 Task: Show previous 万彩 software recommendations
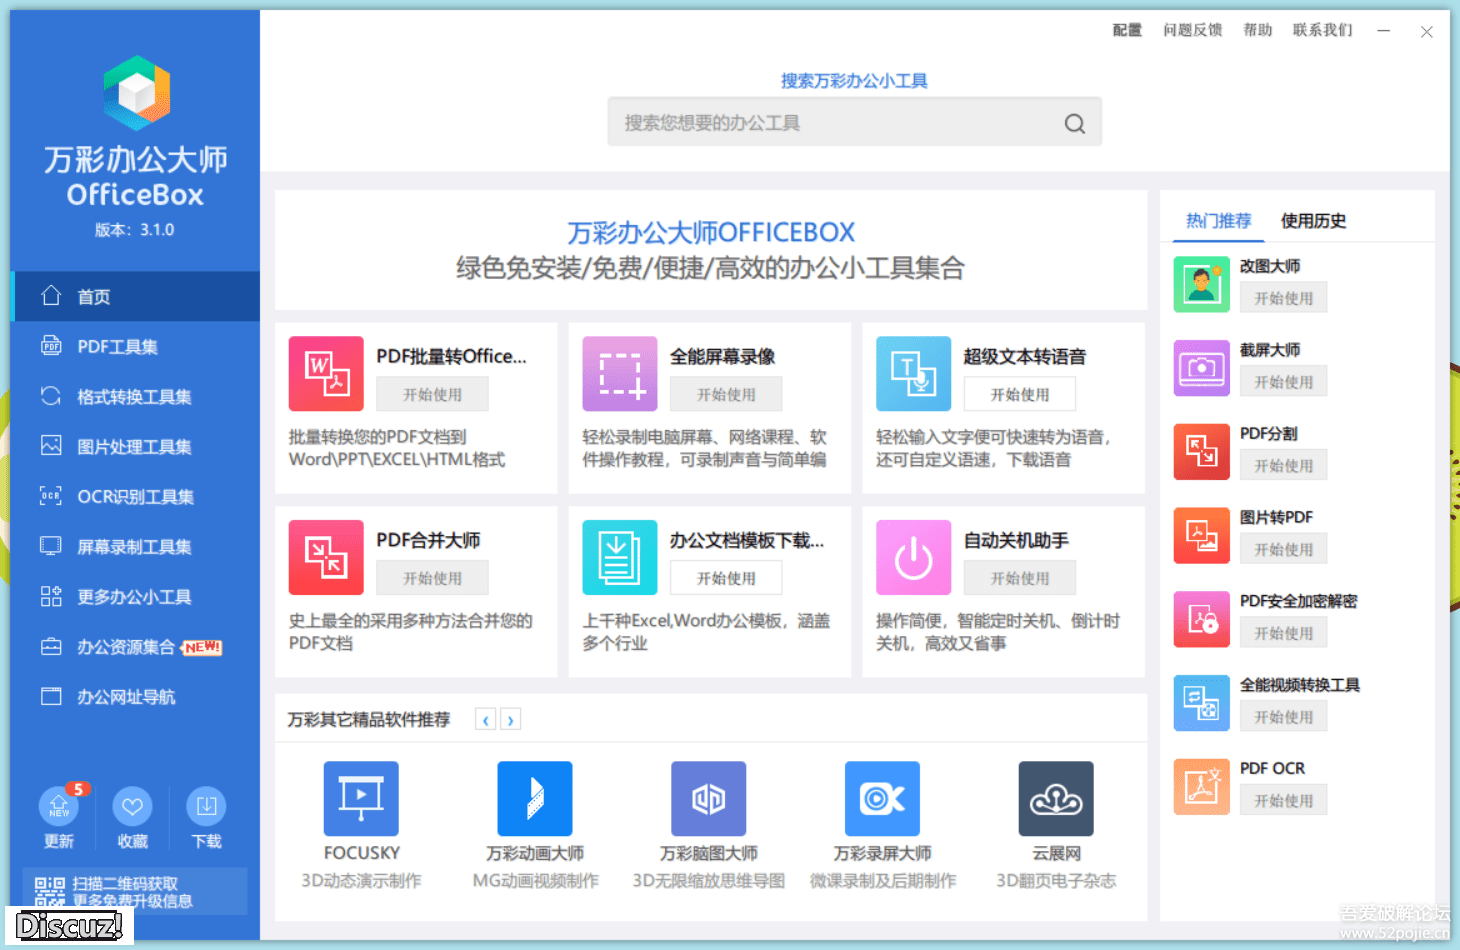pyautogui.click(x=485, y=720)
